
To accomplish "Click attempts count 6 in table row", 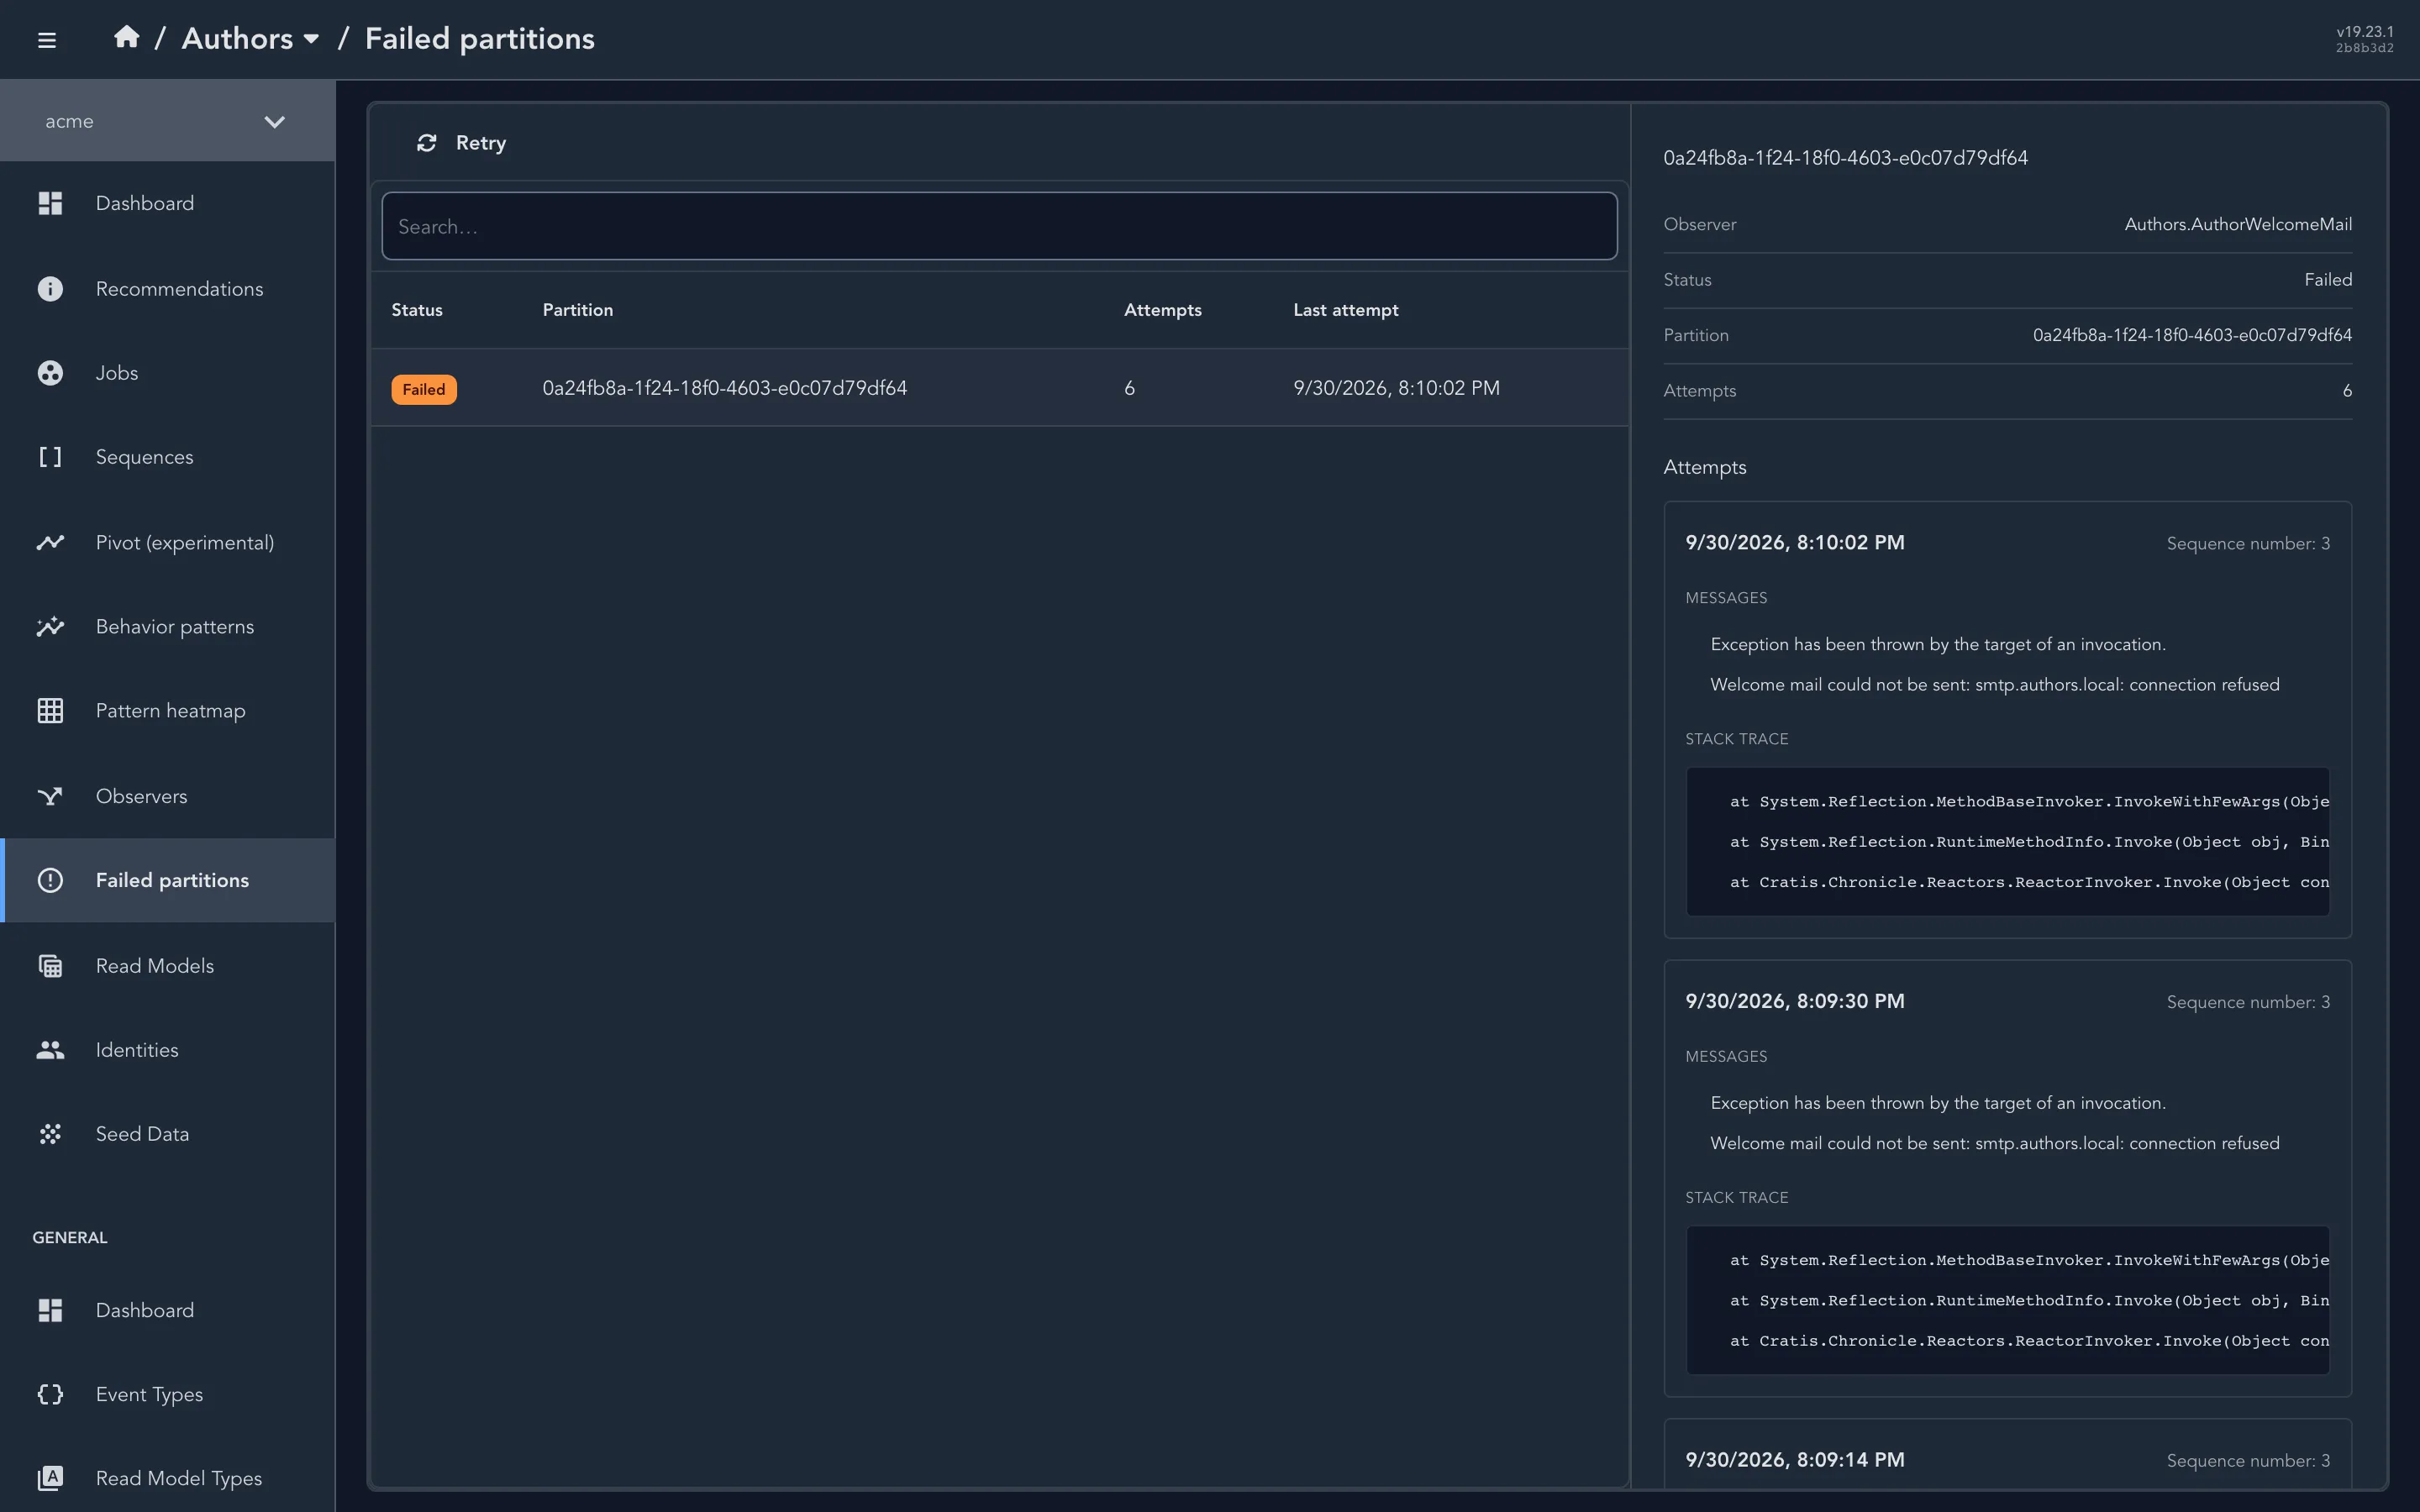I will [x=1129, y=388].
